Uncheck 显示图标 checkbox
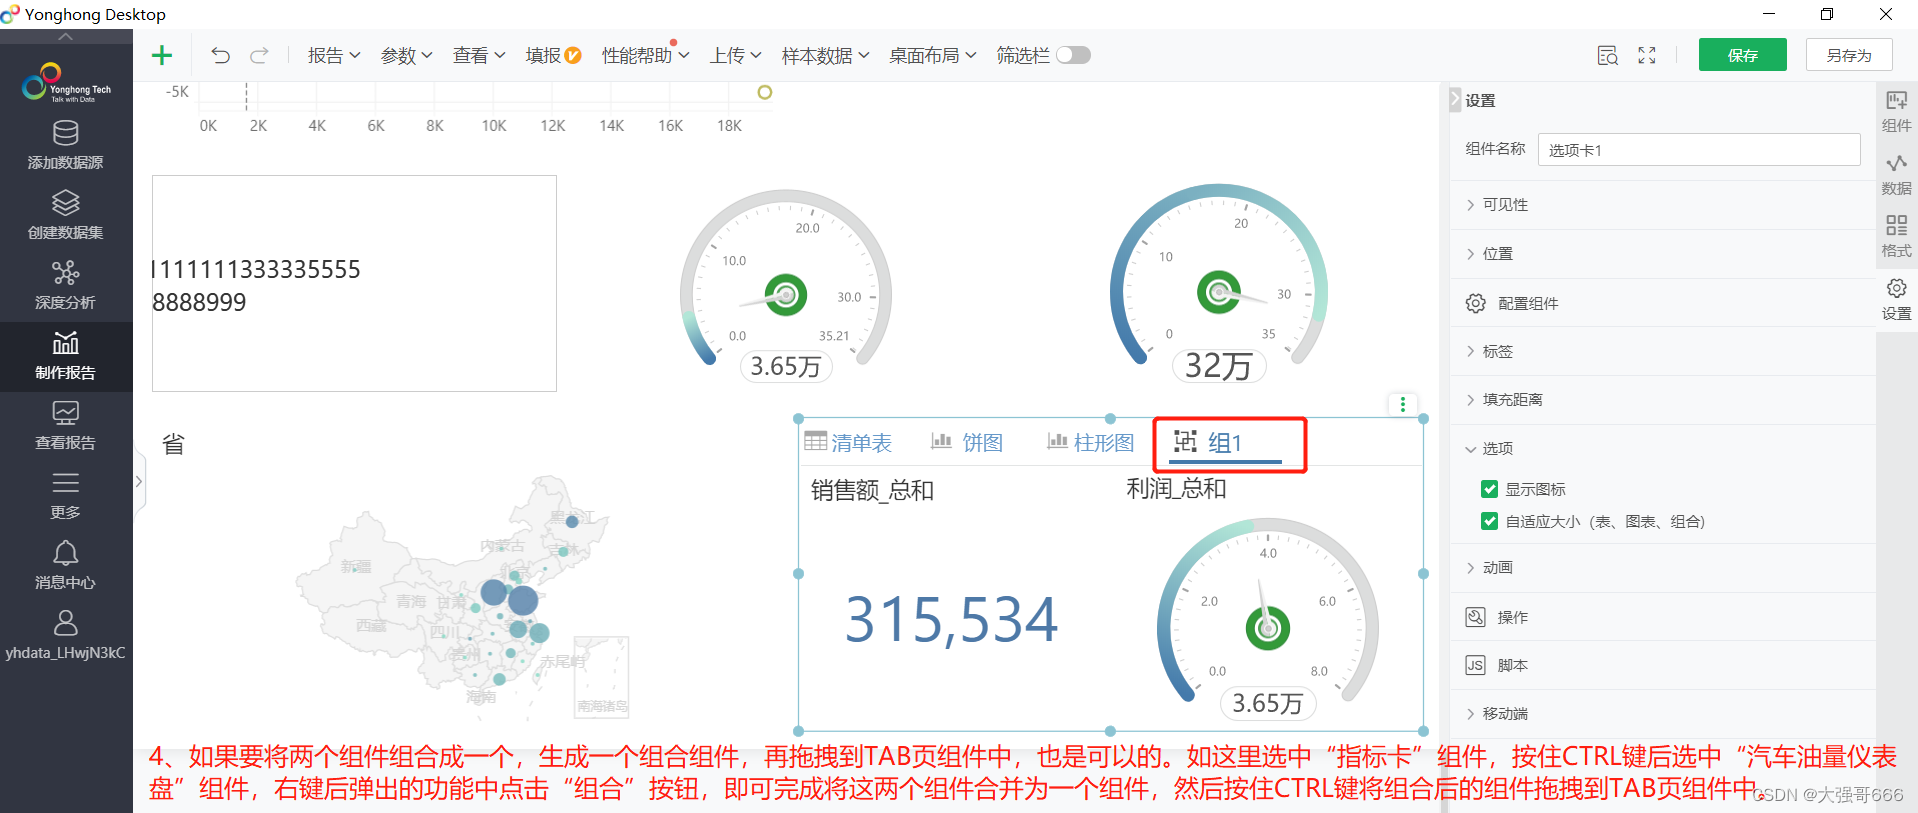Screen dimensions: 1918x813 tap(1489, 489)
